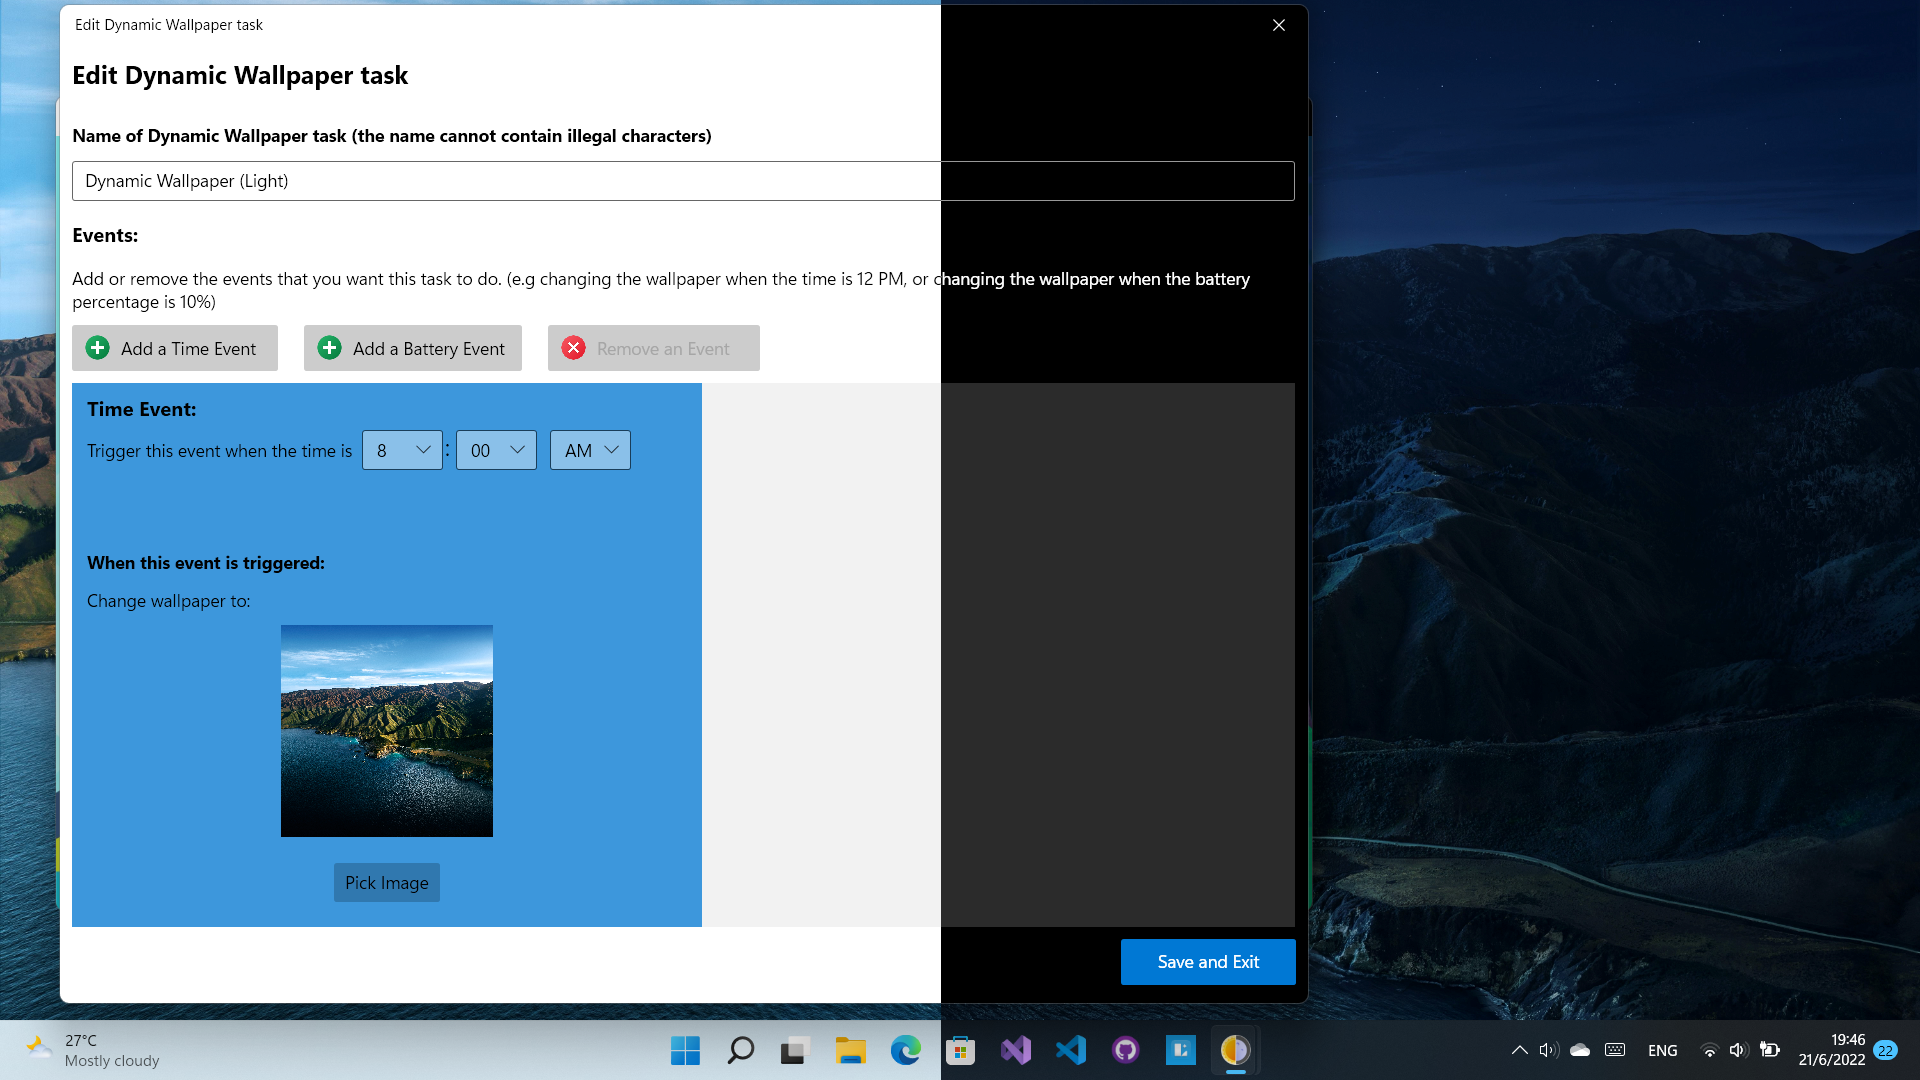
Task: Click the wallpaper preview thumbnail
Action: point(386,730)
